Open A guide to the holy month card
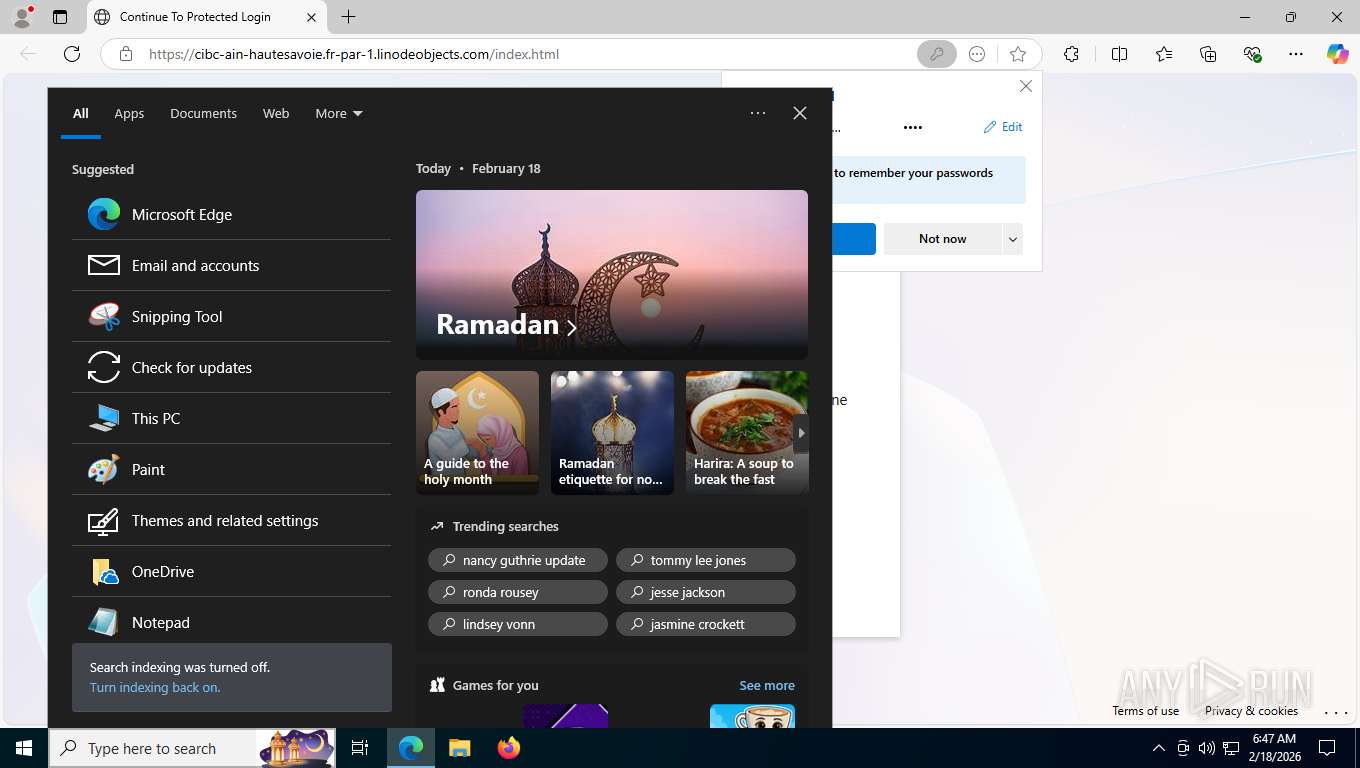This screenshot has width=1360, height=768. pos(477,432)
